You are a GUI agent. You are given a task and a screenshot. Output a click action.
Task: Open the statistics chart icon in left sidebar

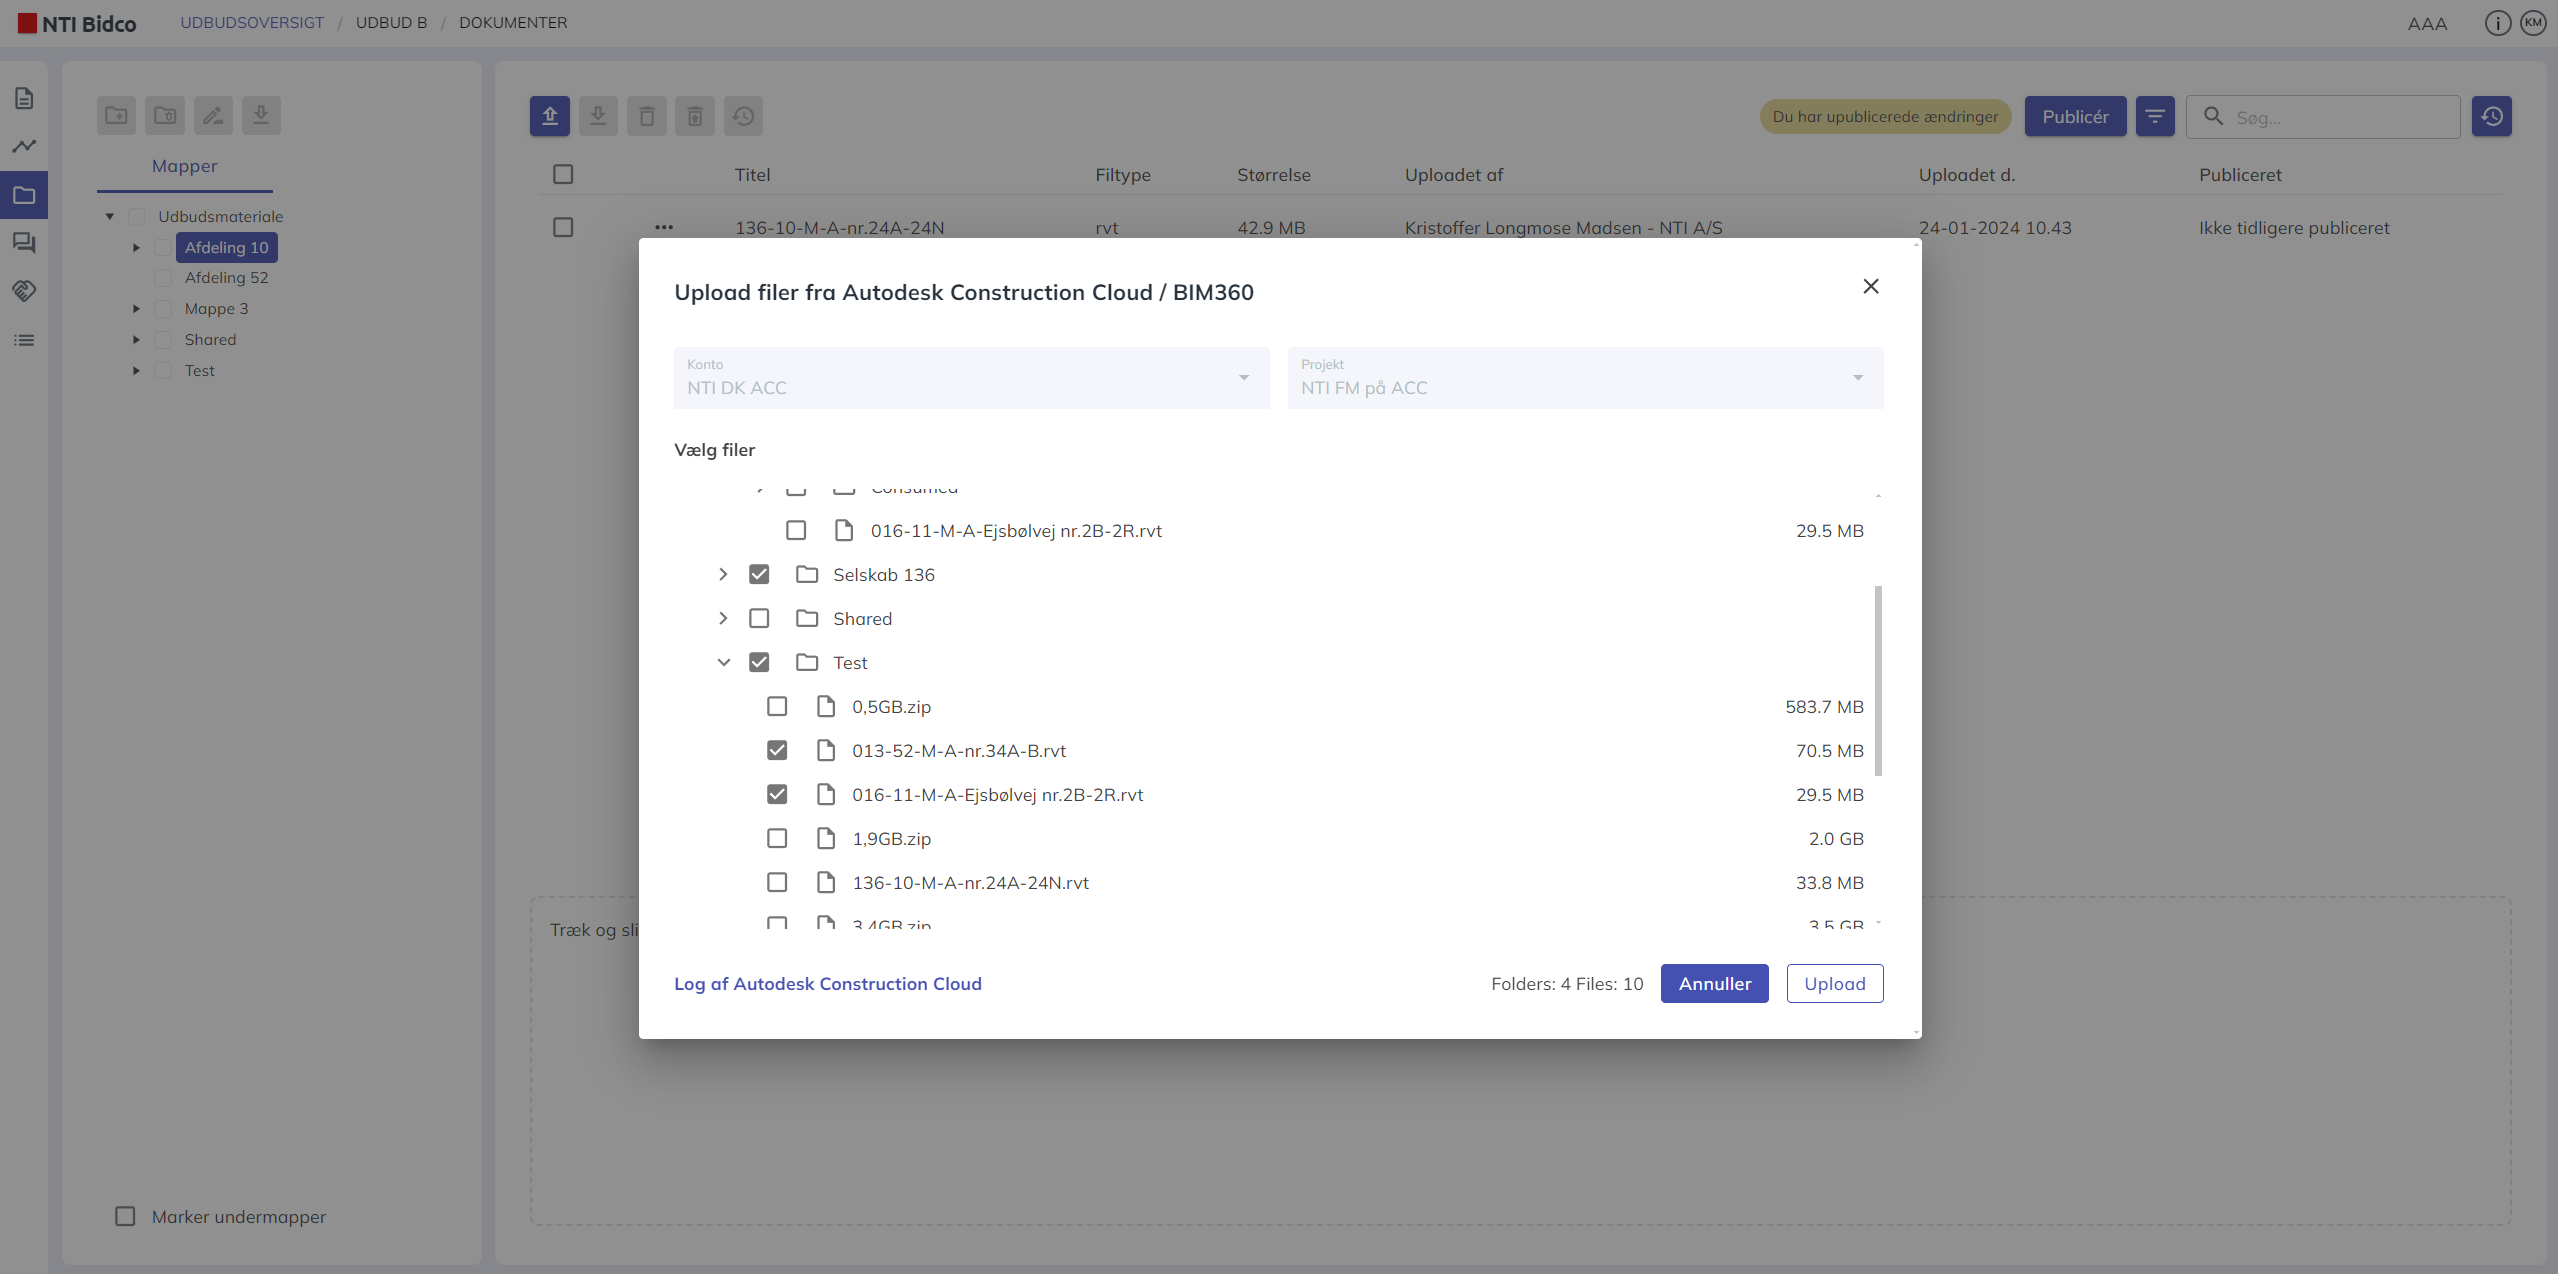click(24, 146)
